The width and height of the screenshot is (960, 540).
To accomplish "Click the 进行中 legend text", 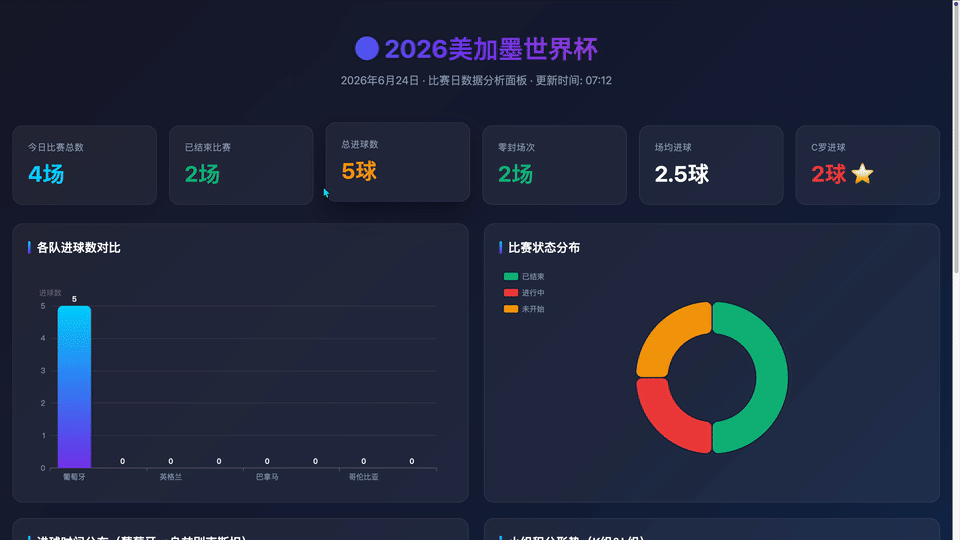I will (x=533, y=293).
